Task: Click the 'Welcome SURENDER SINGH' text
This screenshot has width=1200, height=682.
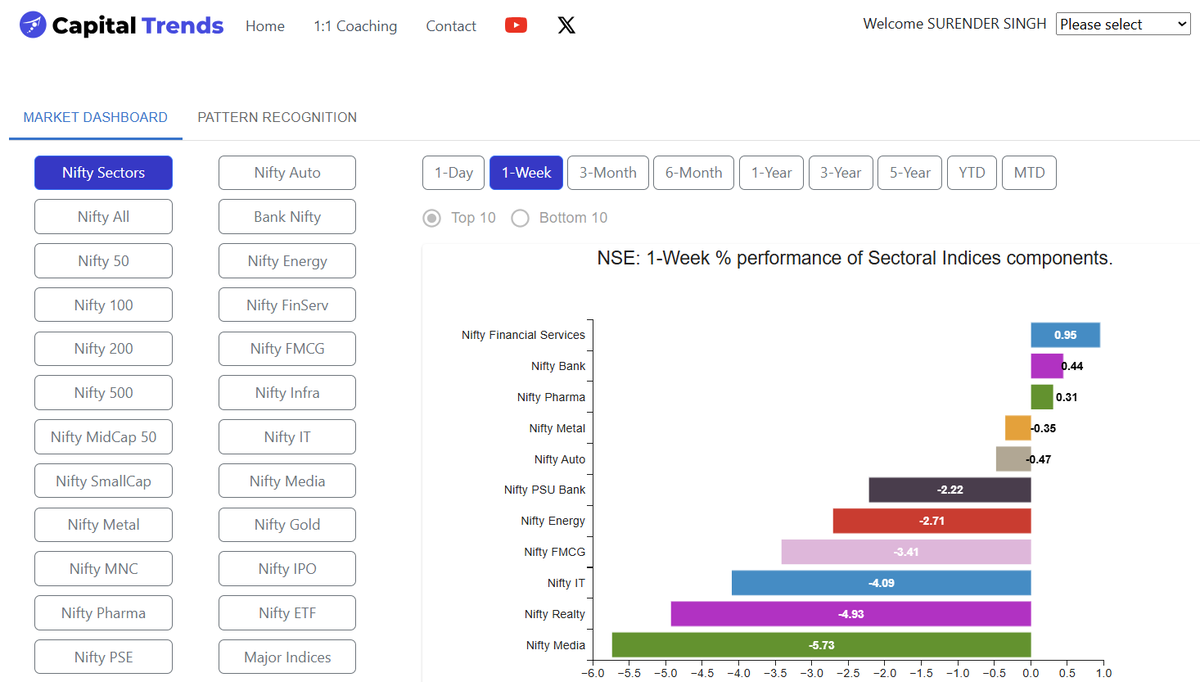Action: click(955, 24)
